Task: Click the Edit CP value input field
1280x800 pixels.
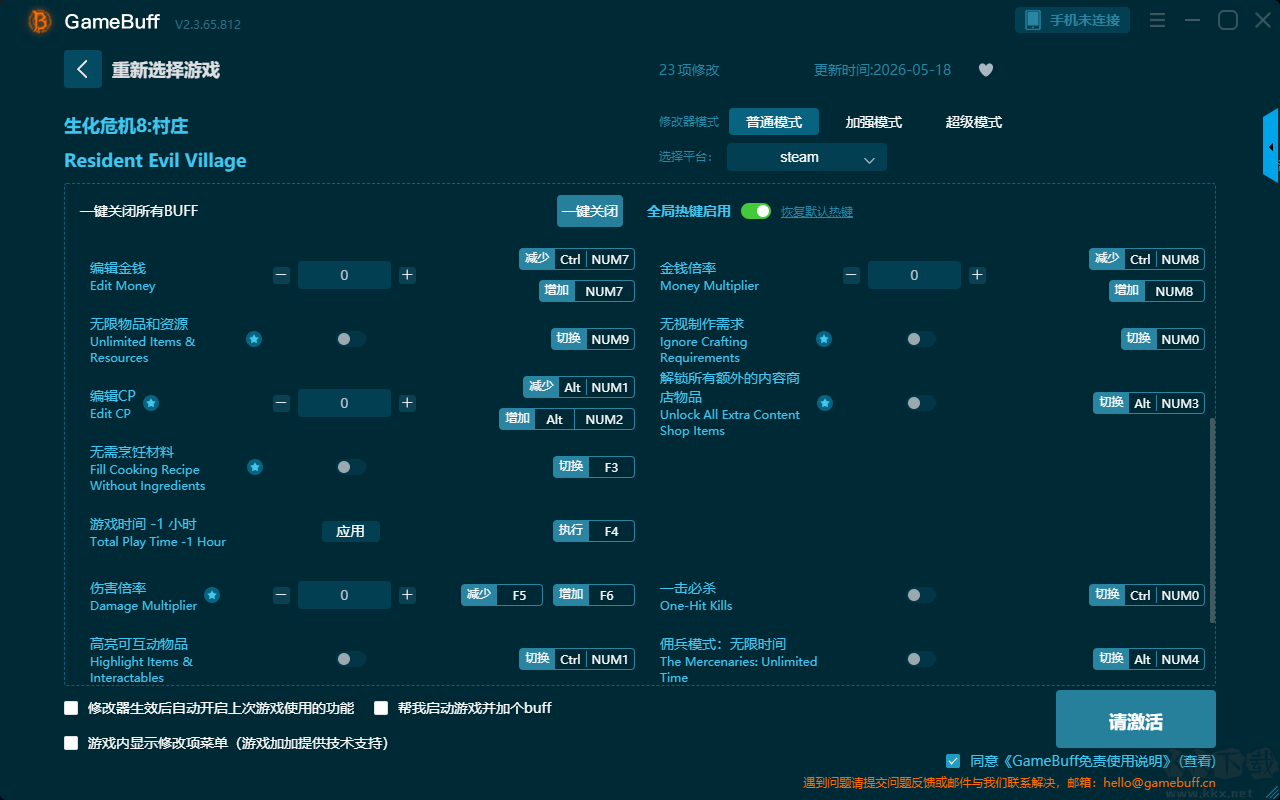Action: click(344, 403)
